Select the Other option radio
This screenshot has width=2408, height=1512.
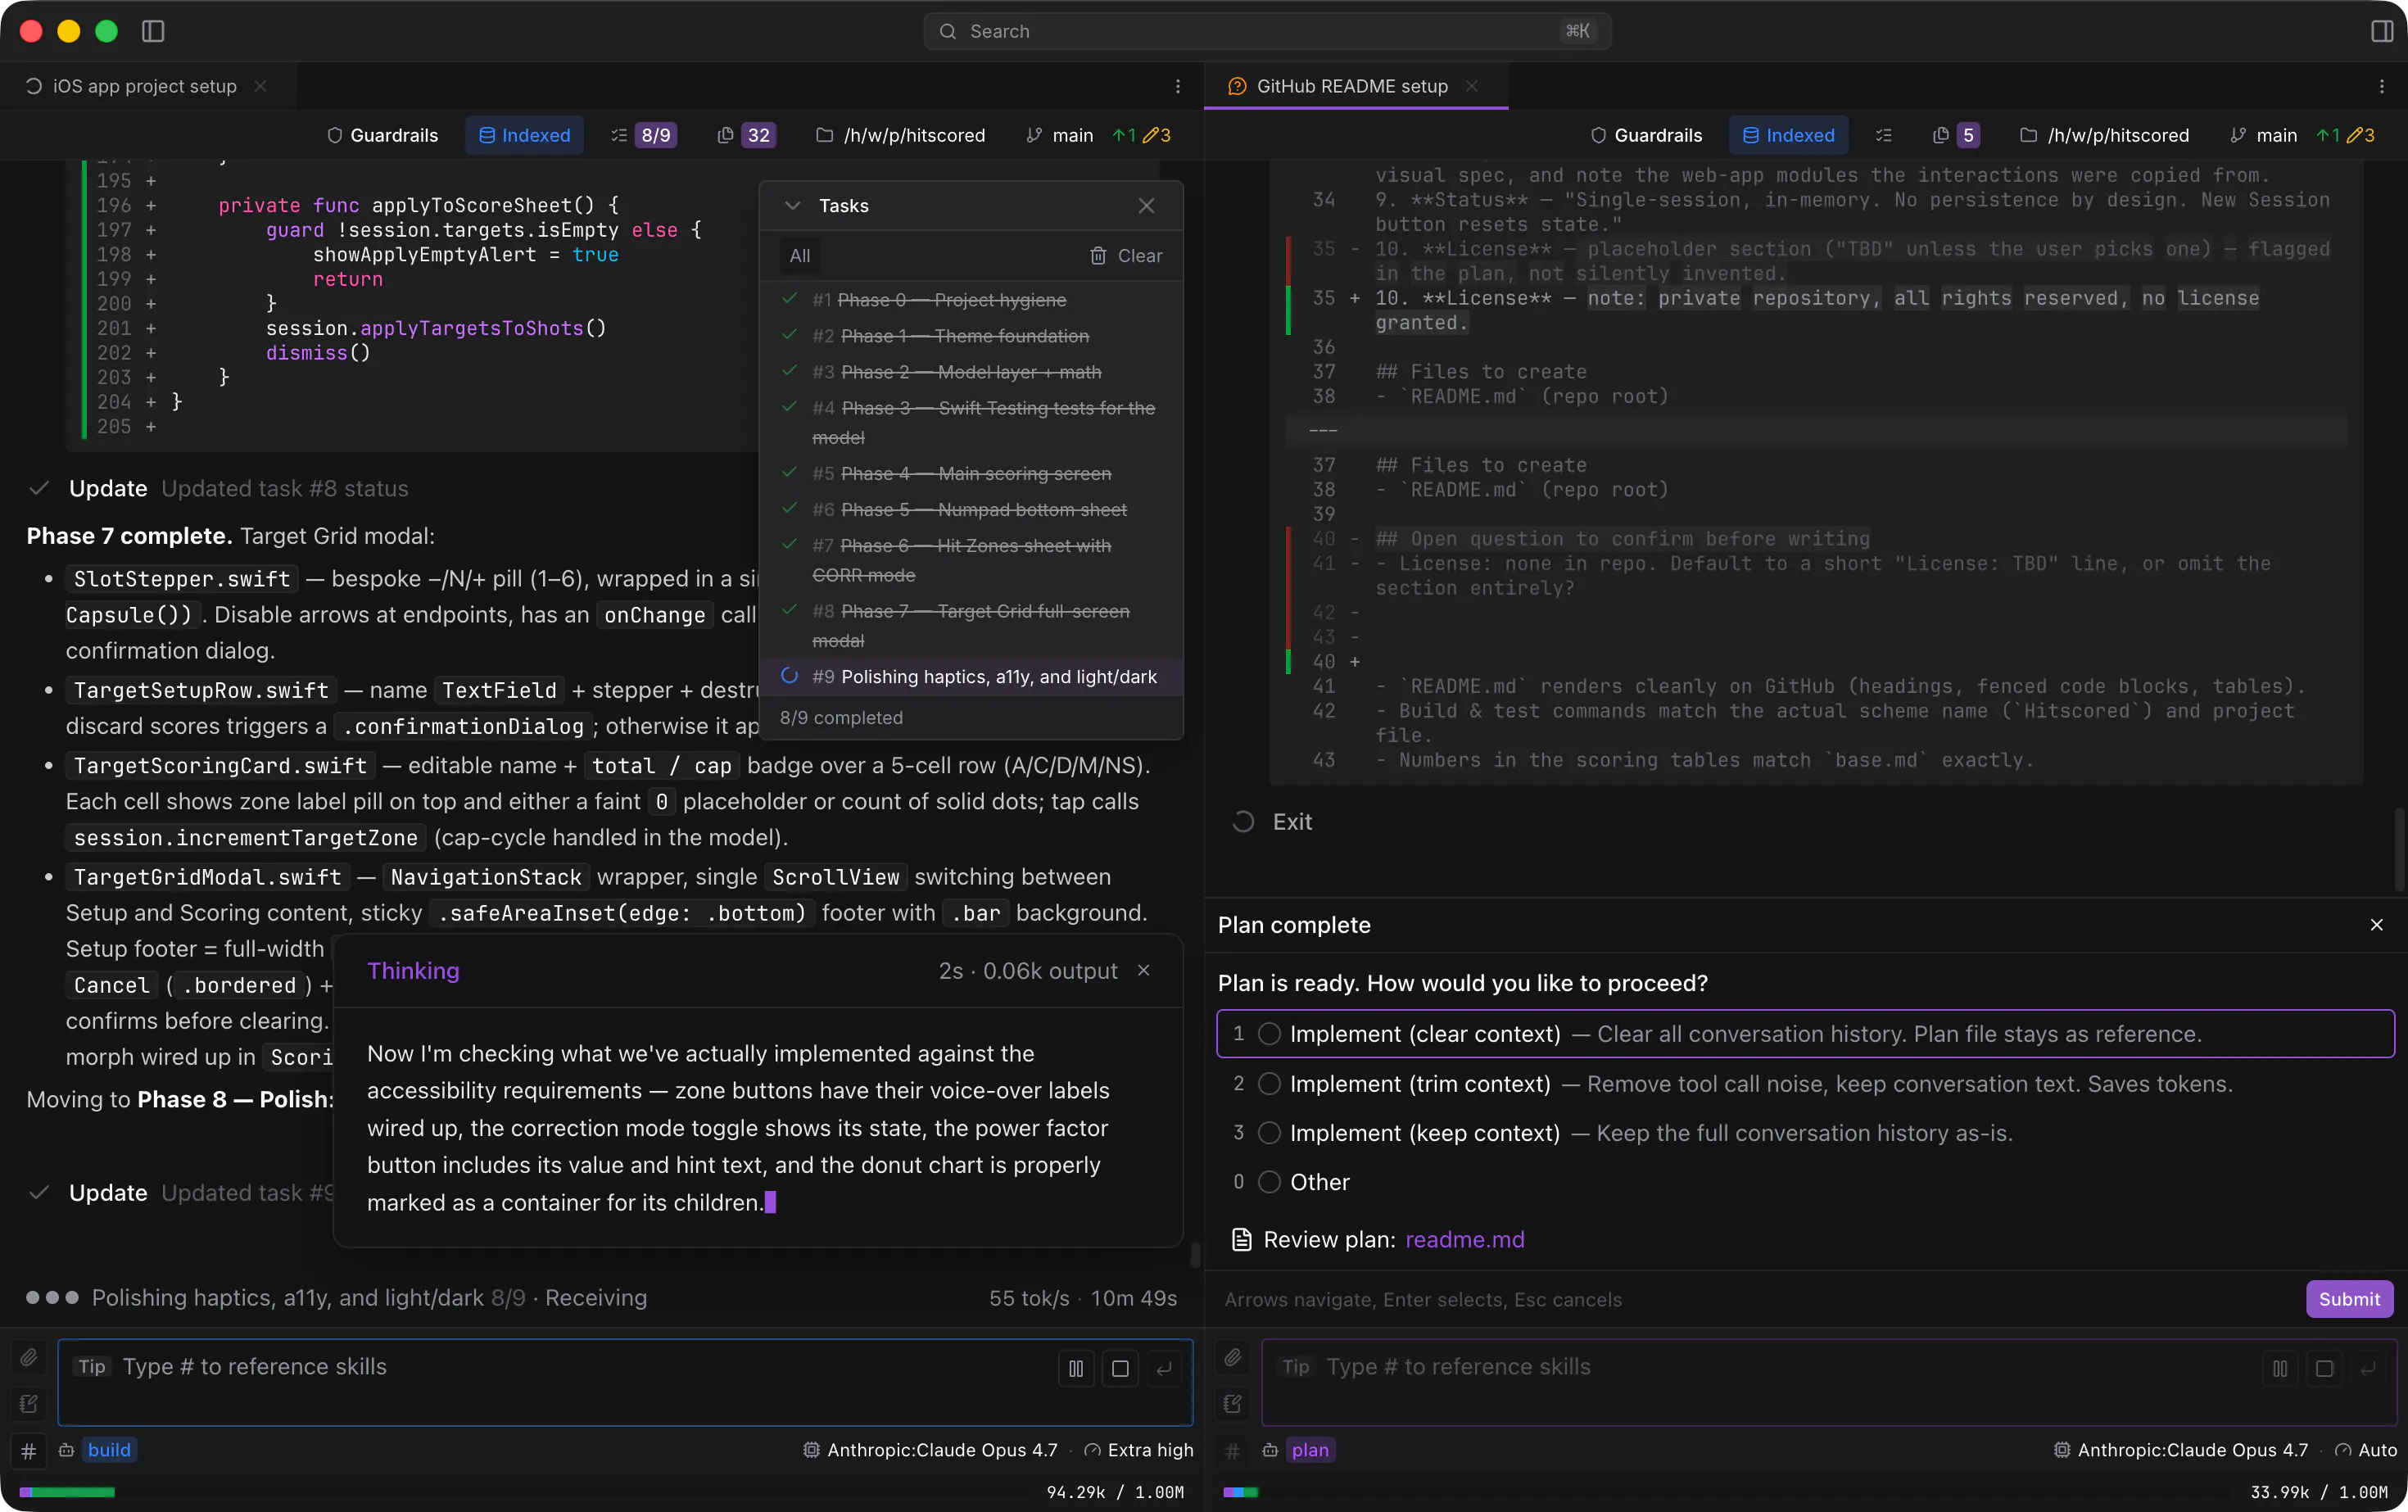(1269, 1182)
